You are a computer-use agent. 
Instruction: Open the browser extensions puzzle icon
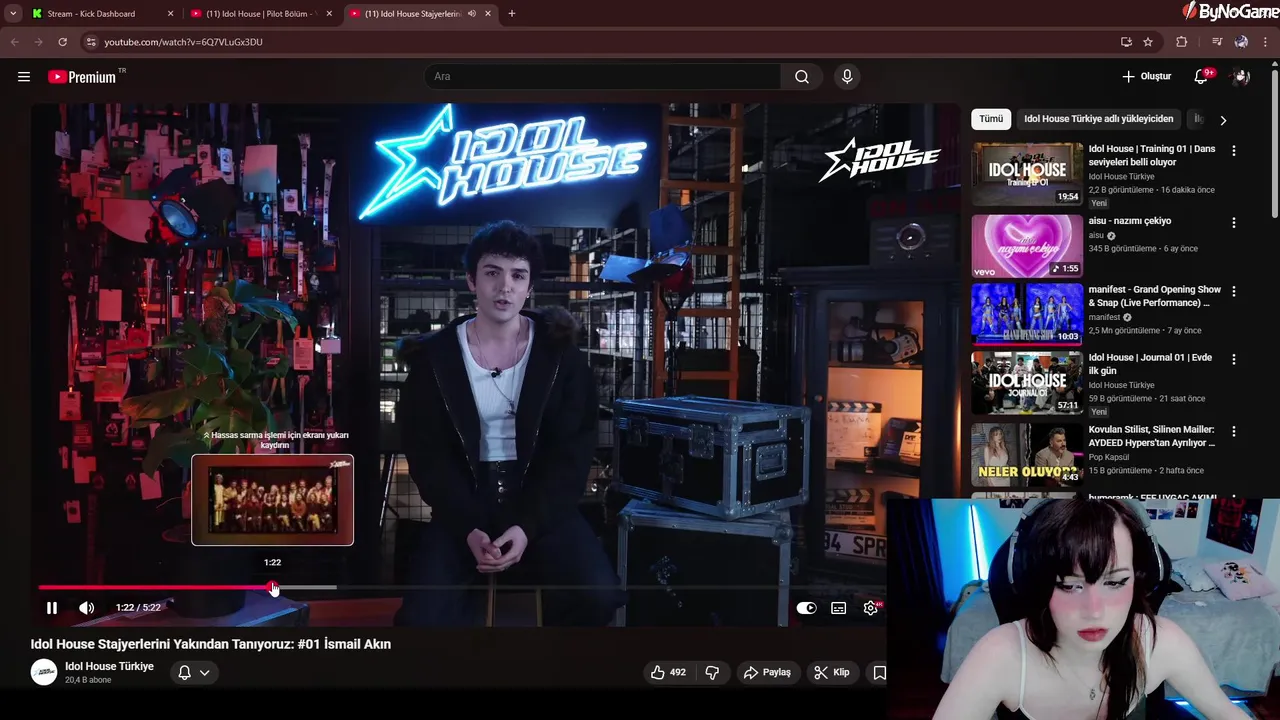[1182, 42]
